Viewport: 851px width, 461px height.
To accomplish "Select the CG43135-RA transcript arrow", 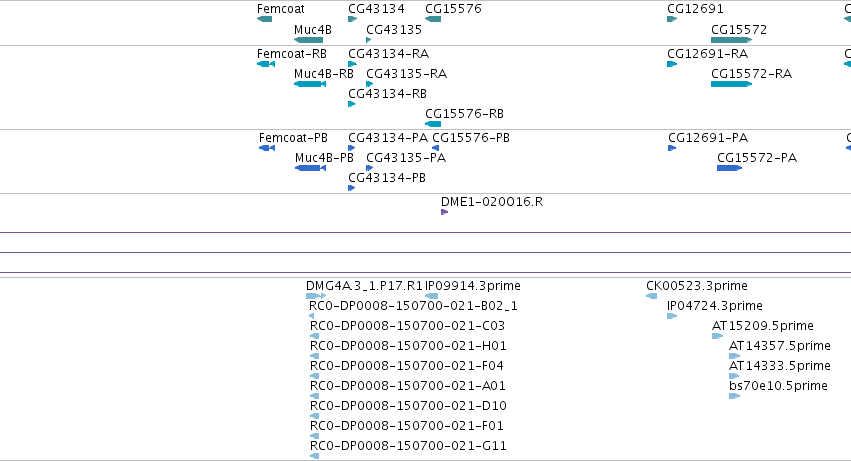I will click(370, 84).
